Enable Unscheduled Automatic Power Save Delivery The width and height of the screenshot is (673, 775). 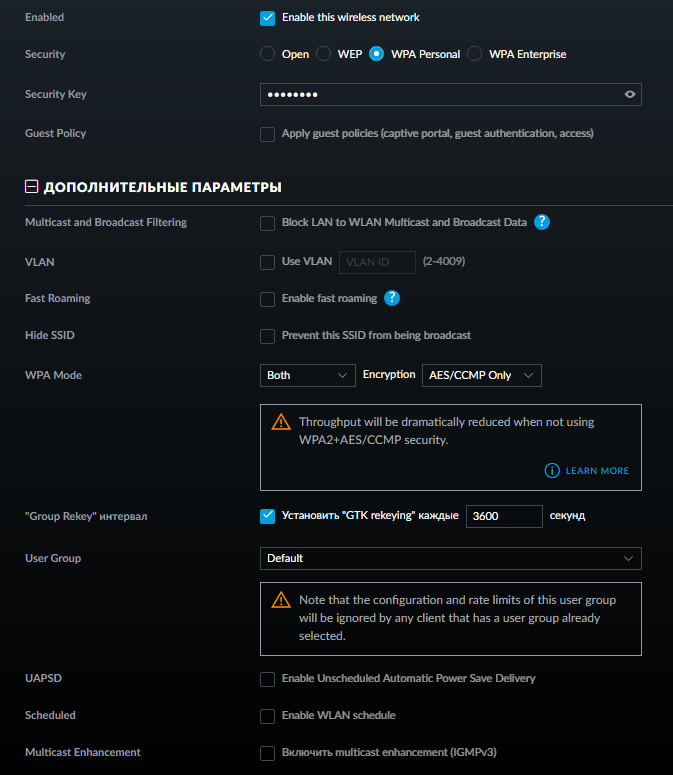(267, 680)
